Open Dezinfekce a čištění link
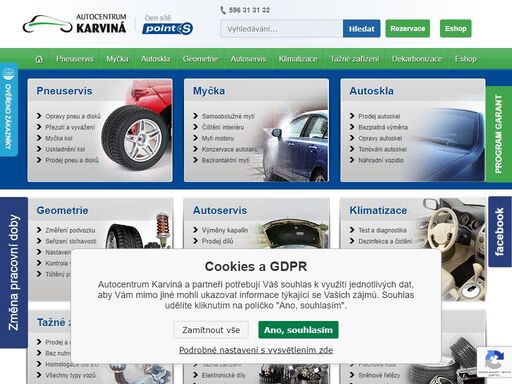Image resolution: width=512 pixels, height=384 pixels. 385,241
